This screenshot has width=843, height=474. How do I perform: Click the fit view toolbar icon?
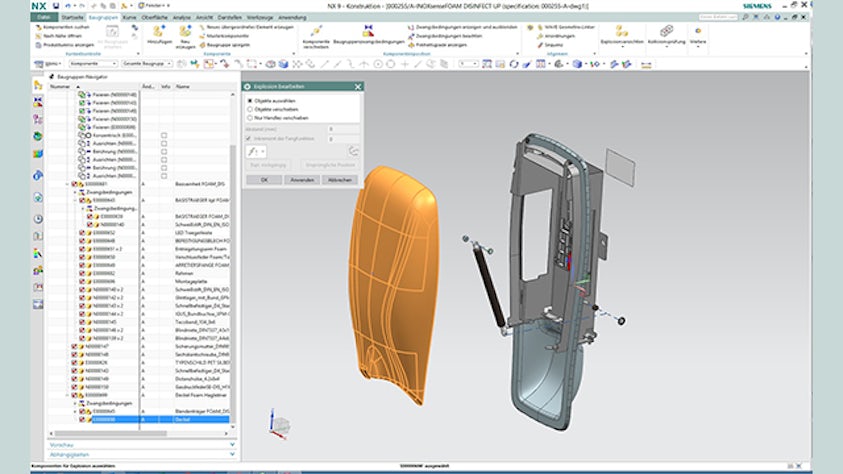487,64
